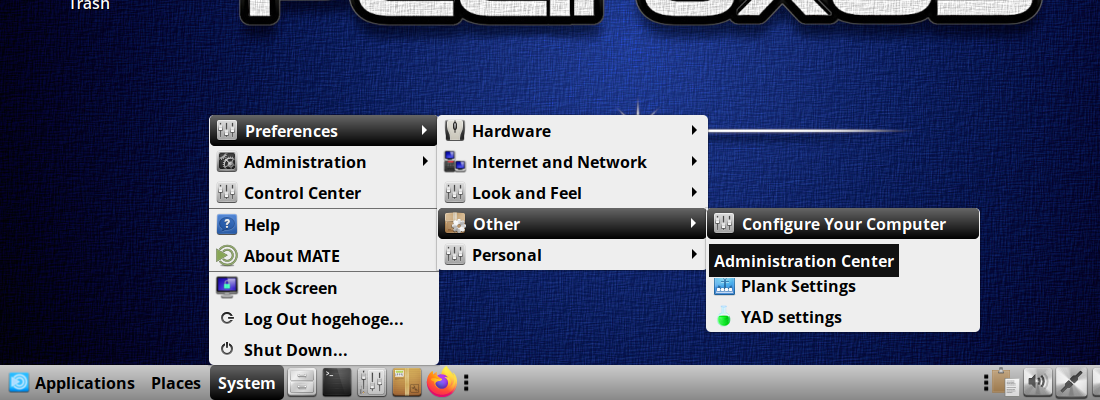The width and height of the screenshot is (1100, 400).
Task: Launch Control Center from the System menu
Action: [323, 193]
